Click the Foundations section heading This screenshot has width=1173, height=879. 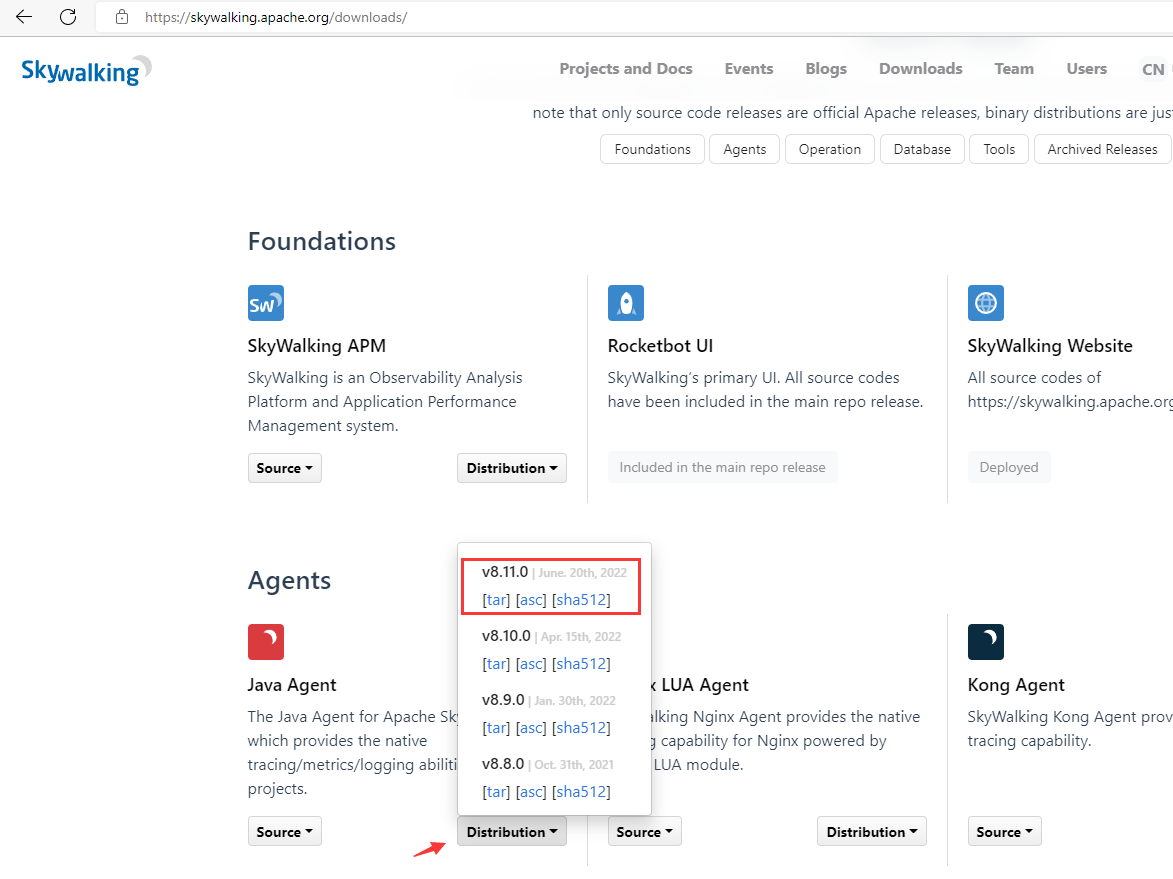coord(322,242)
